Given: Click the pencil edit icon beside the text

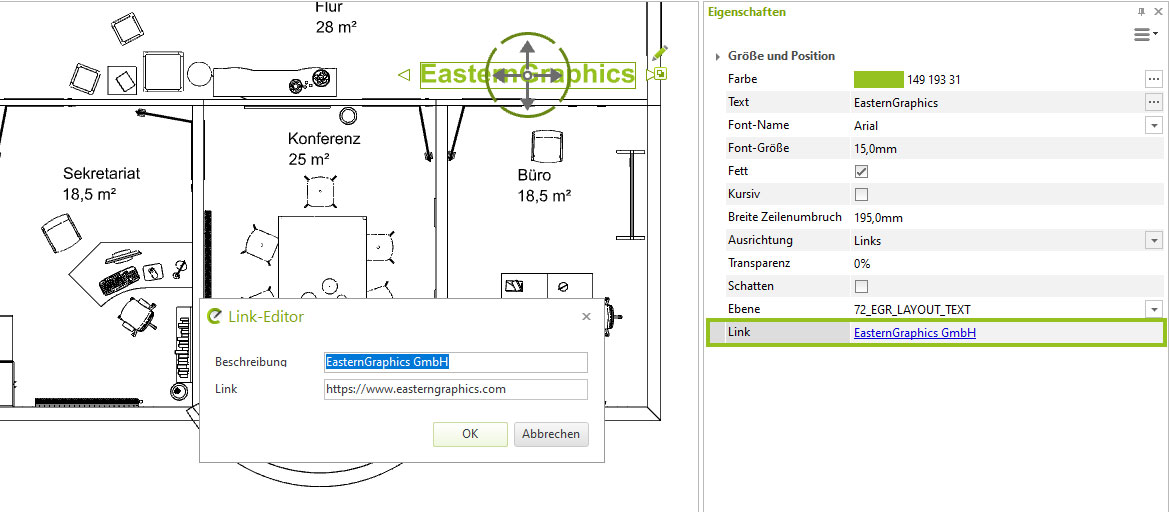Looking at the screenshot, I should (x=660, y=54).
